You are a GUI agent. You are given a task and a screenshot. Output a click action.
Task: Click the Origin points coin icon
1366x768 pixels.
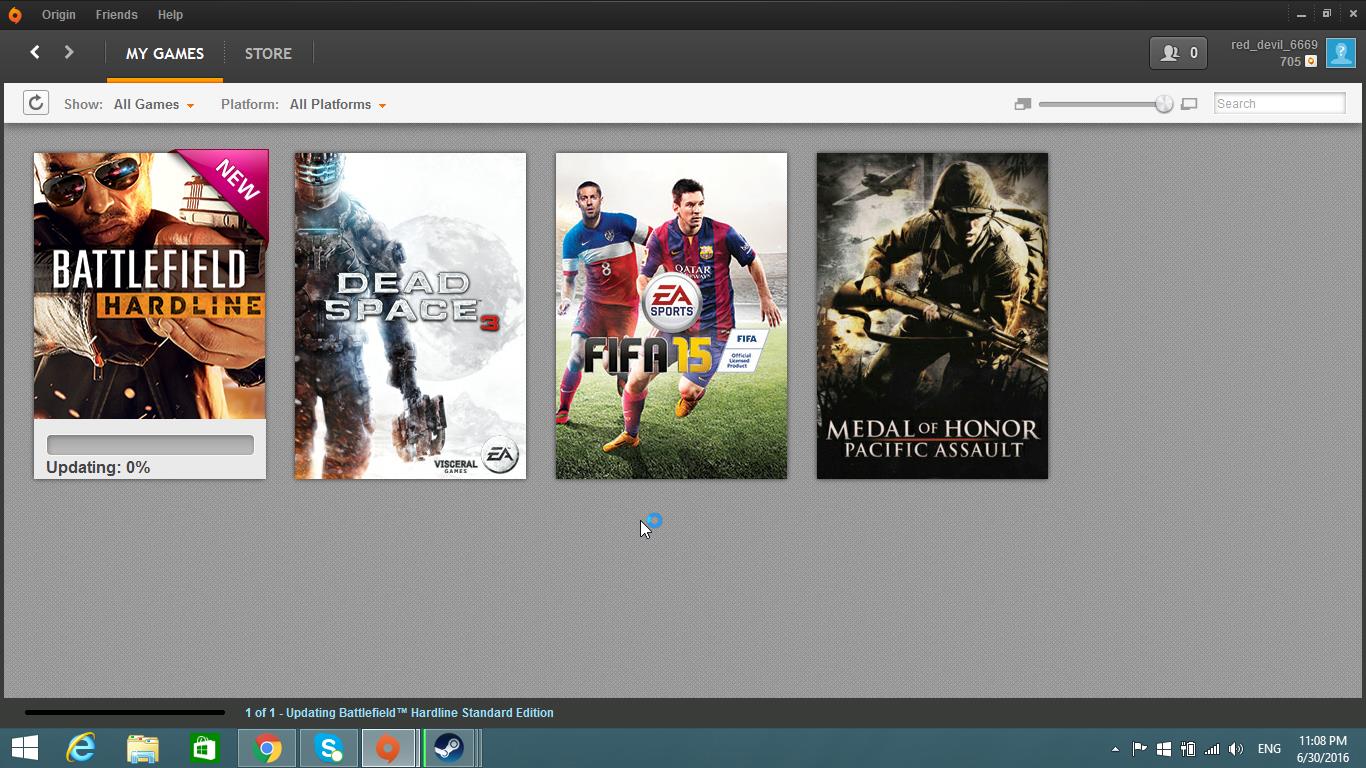point(1311,62)
